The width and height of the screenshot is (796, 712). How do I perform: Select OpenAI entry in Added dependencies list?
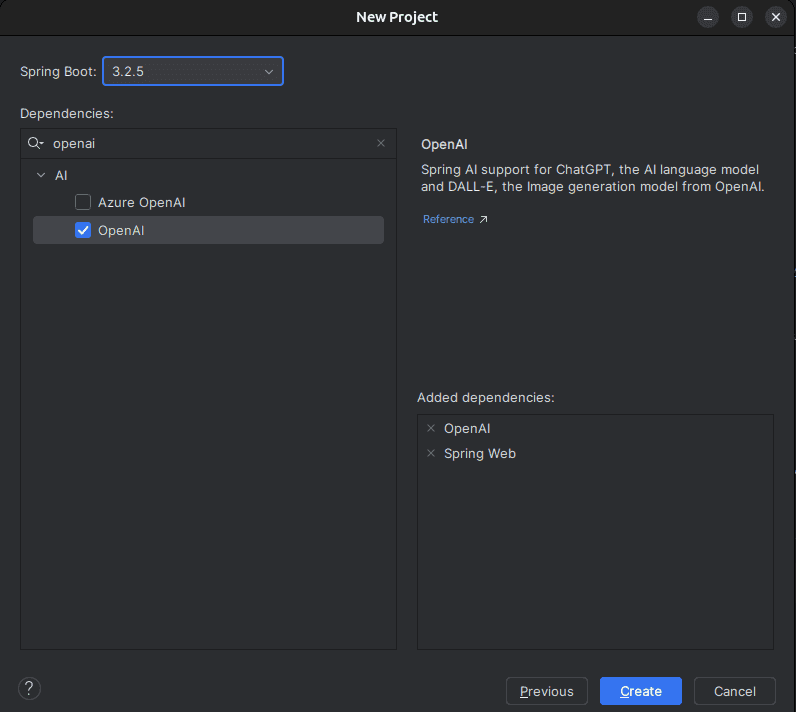467,428
